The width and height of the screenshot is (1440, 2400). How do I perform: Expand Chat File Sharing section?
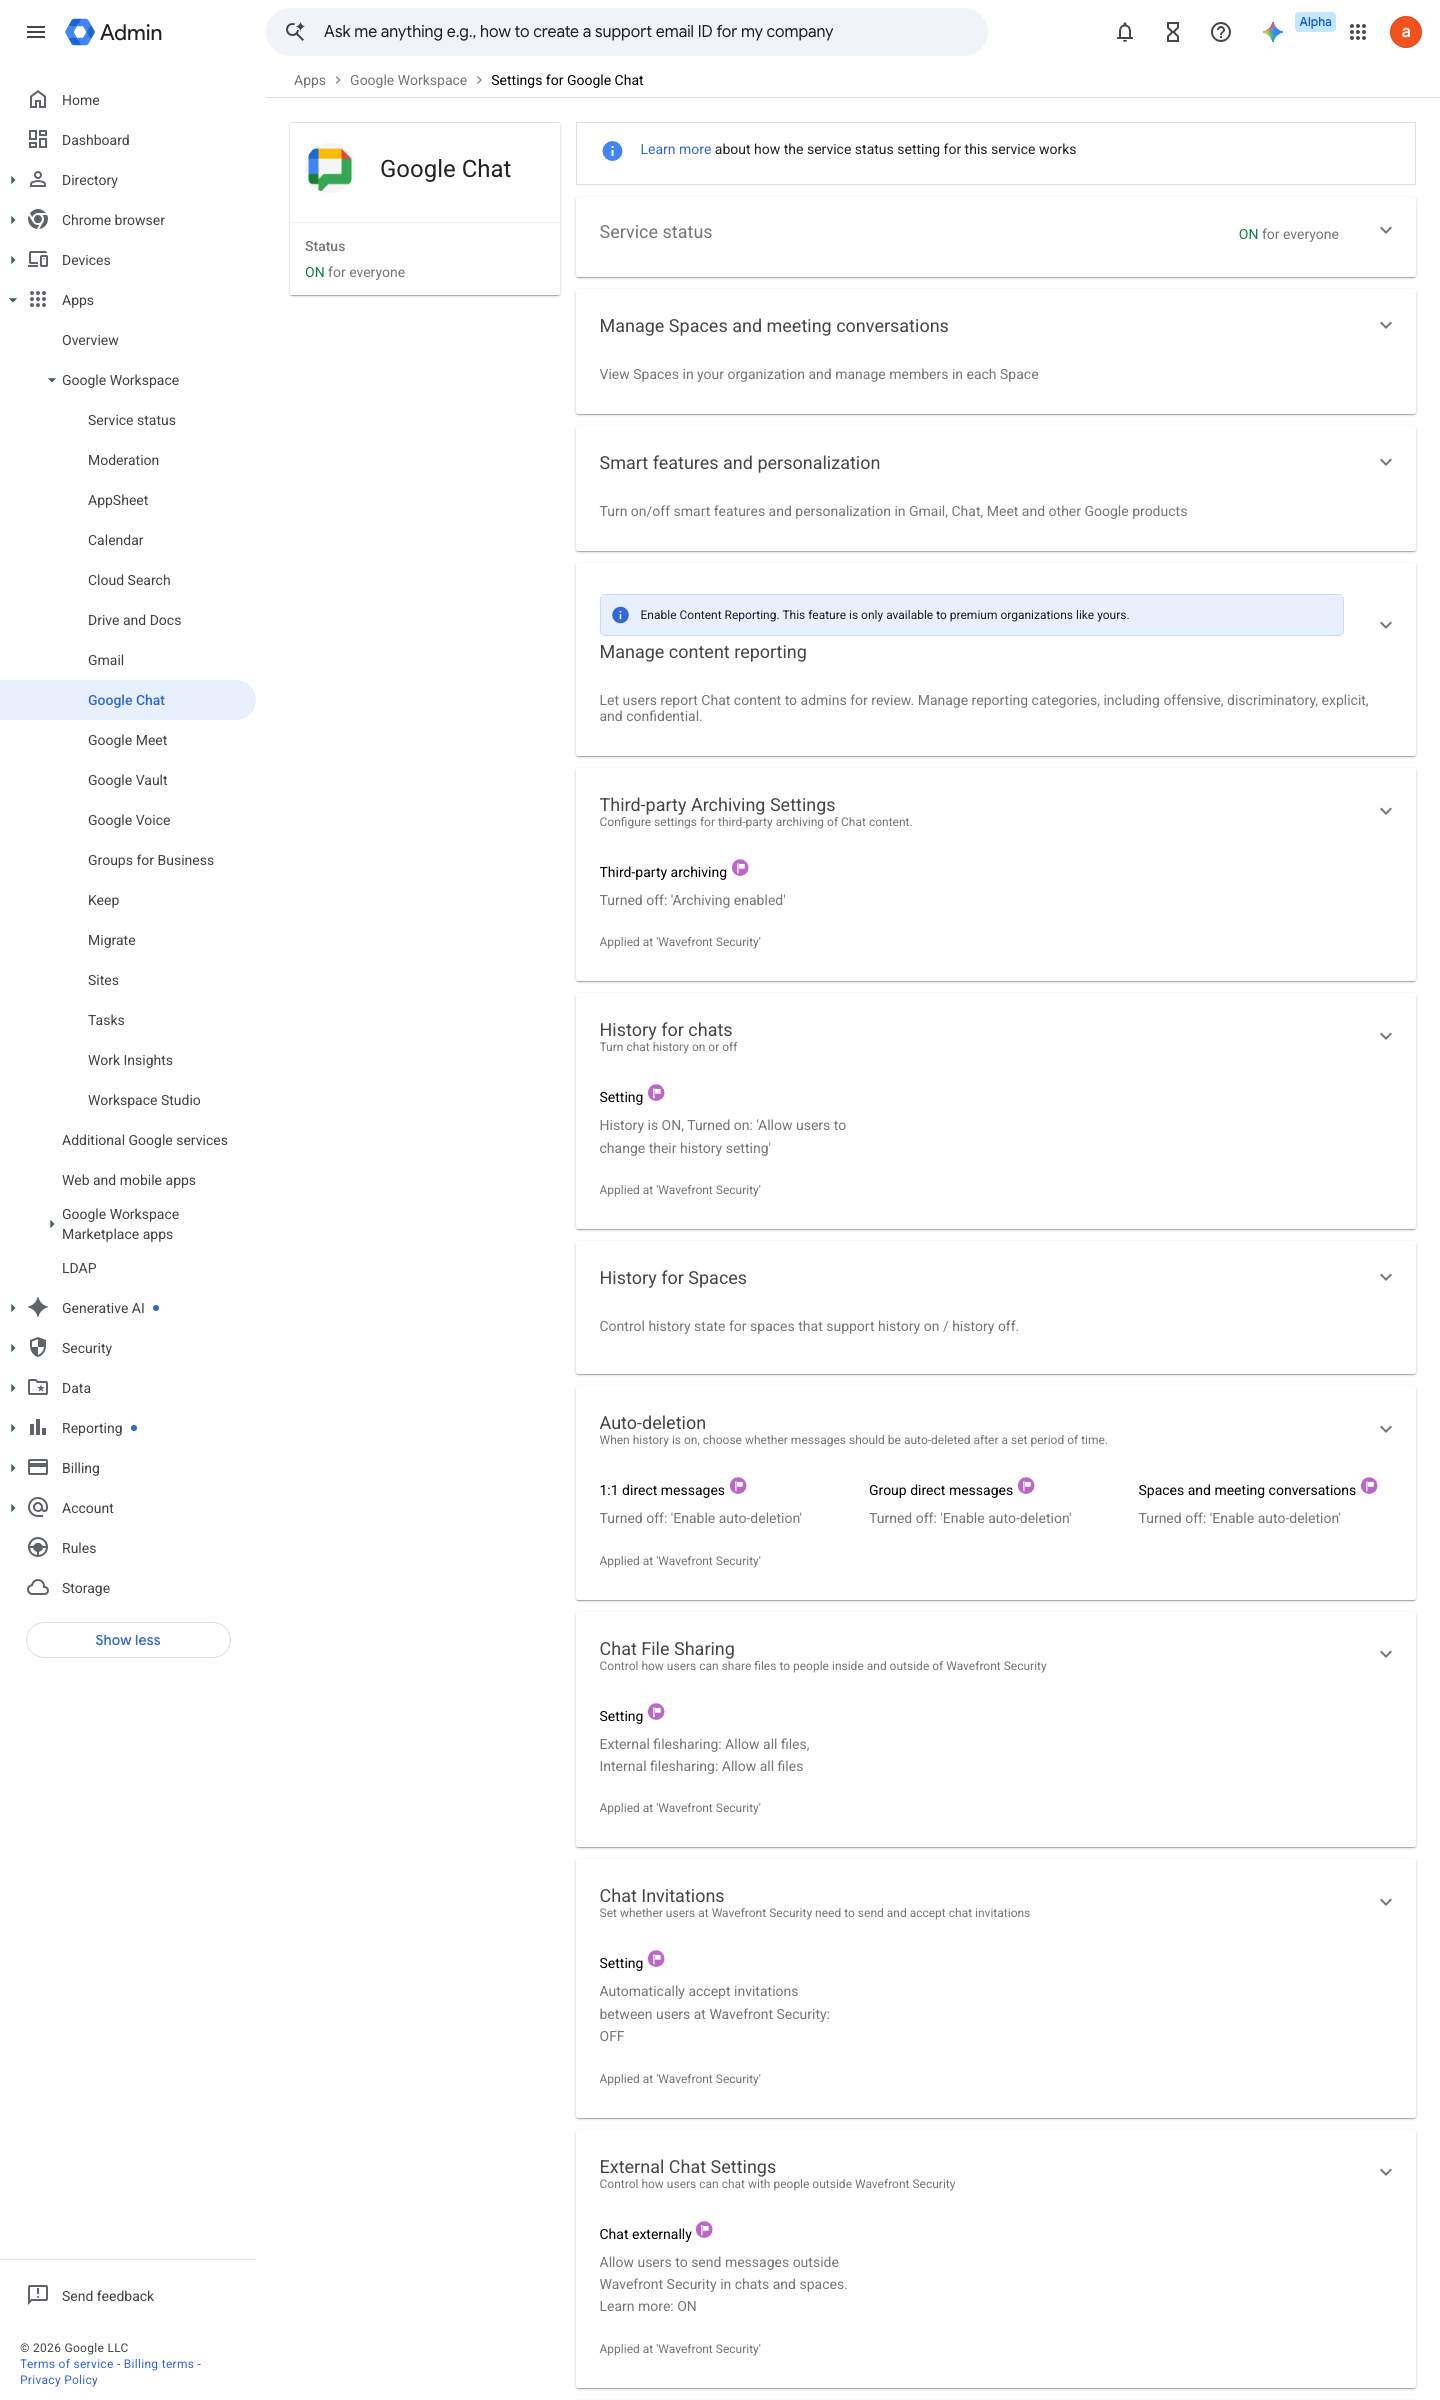tap(1386, 1655)
